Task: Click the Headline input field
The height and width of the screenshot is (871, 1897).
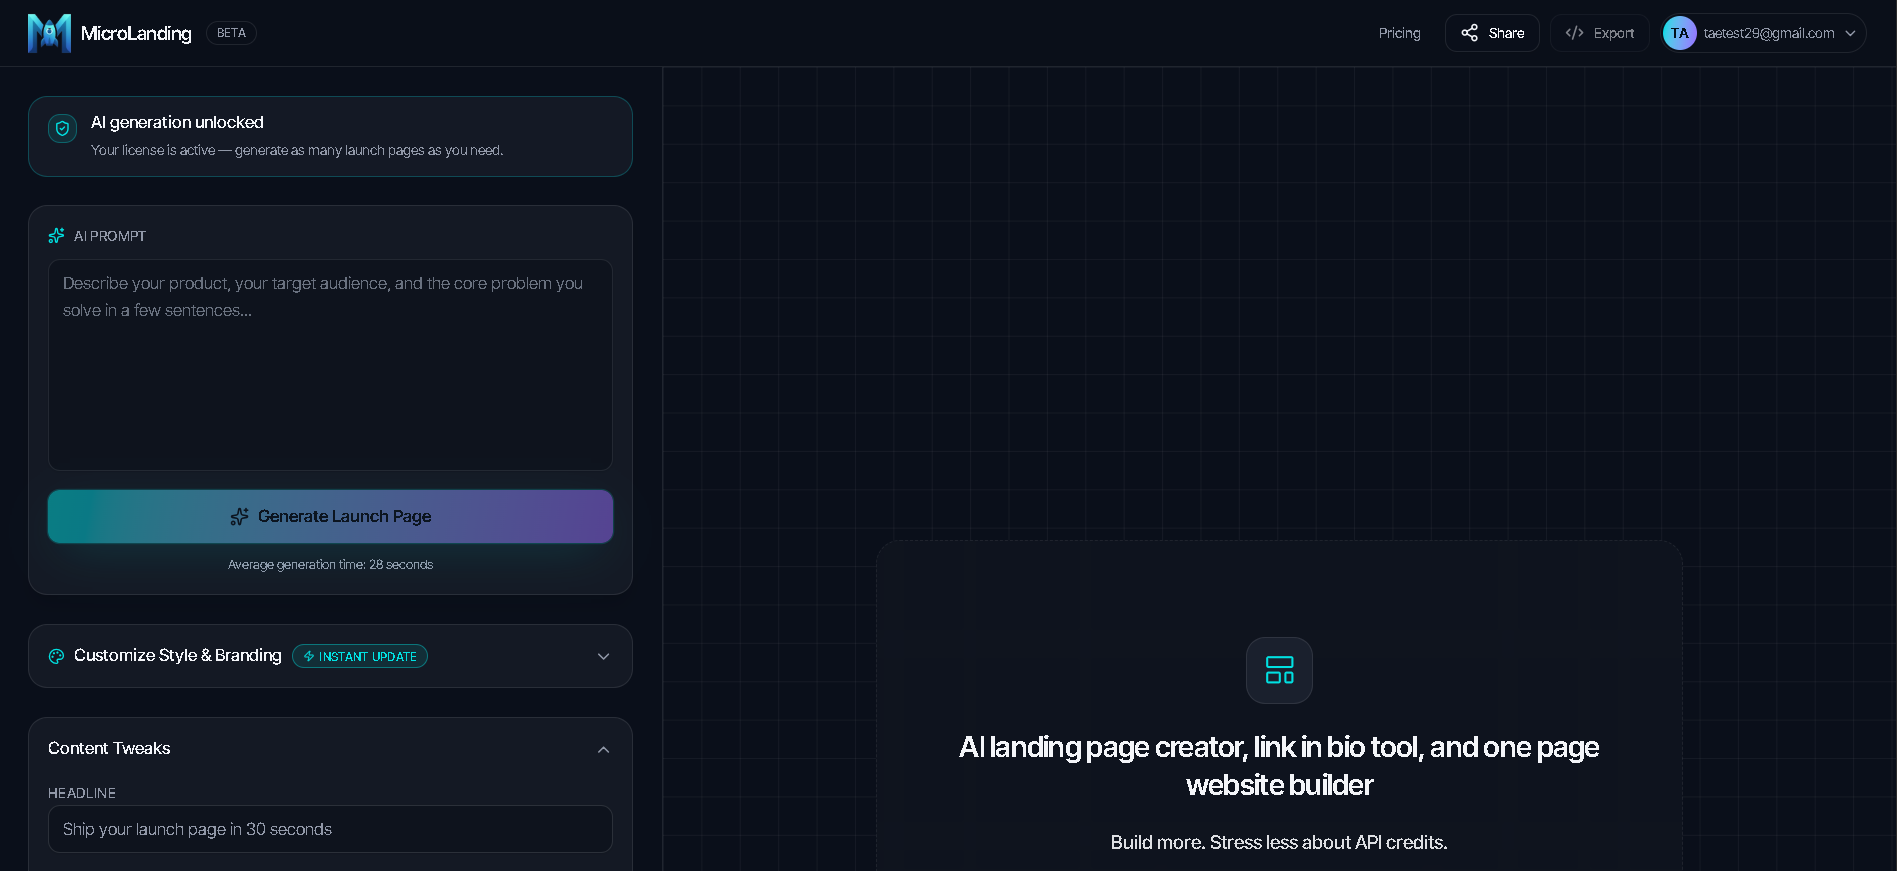Action: click(x=330, y=829)
